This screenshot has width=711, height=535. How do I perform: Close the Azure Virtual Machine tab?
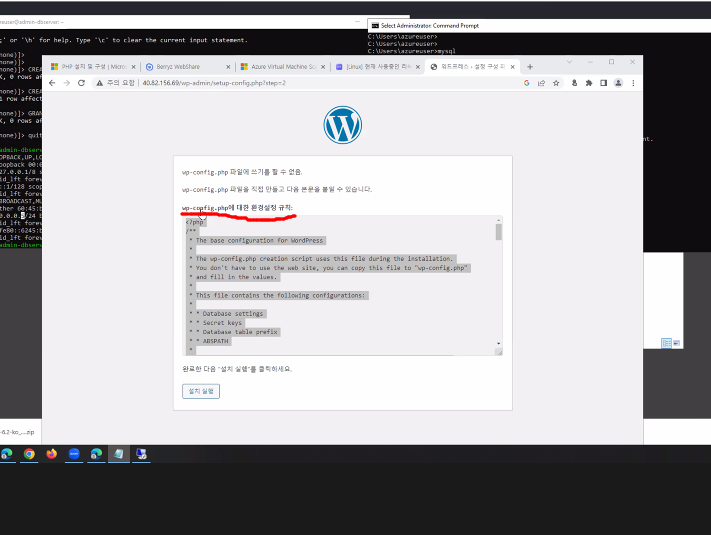coord(323,67)
